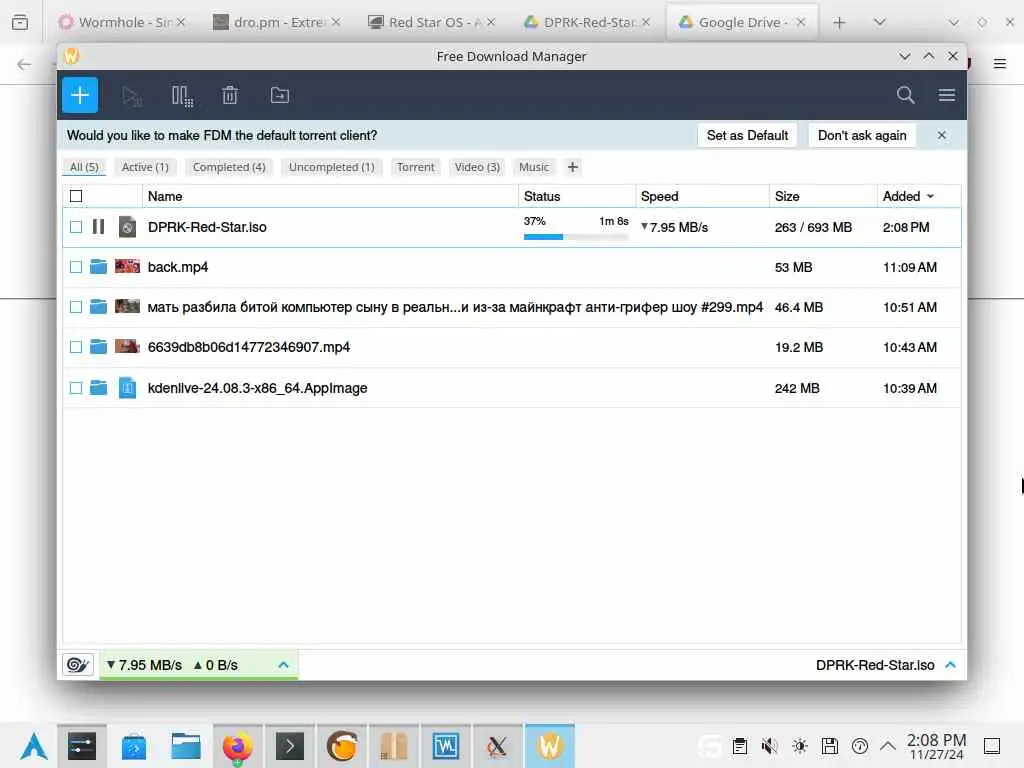Click the FDM logo in the title bar
This screenshot has width=1024, height=768.
pyautogui.click(x=71, y=56)
